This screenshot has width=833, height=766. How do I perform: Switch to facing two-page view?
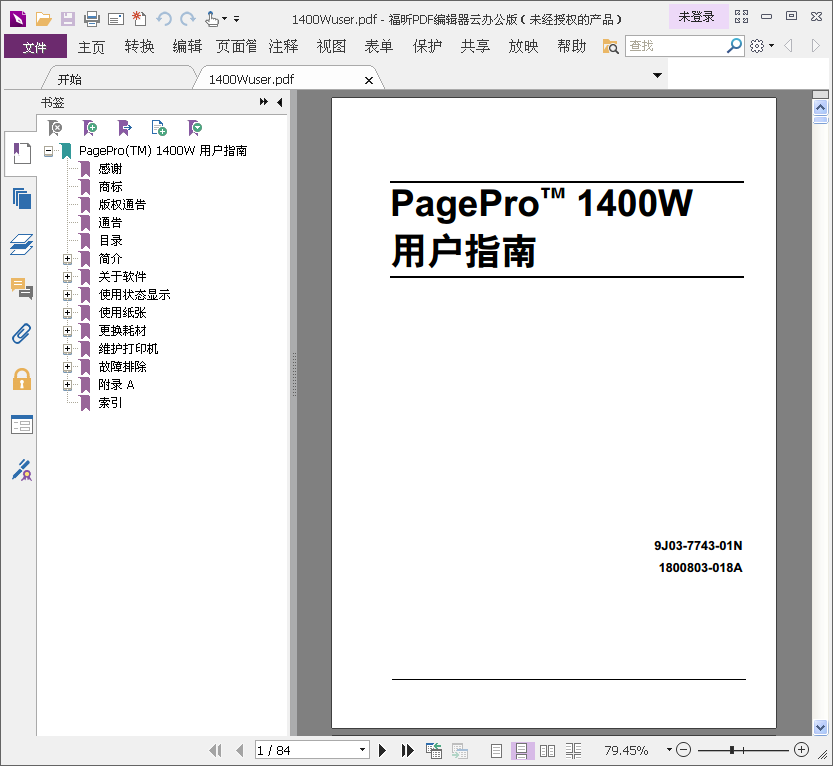[547, 751]
